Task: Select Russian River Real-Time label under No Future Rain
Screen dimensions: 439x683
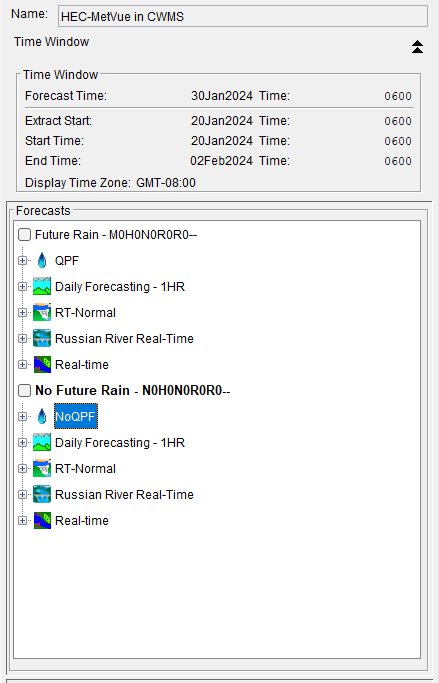Action: pyautogui.click(x=124, y=494)
